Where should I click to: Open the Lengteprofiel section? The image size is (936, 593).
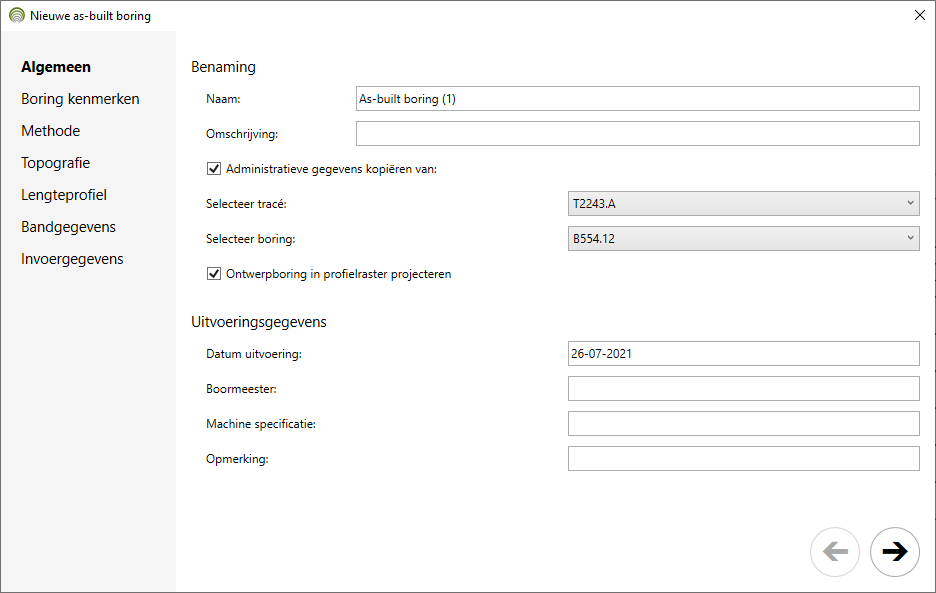click(x=64, y=195)
